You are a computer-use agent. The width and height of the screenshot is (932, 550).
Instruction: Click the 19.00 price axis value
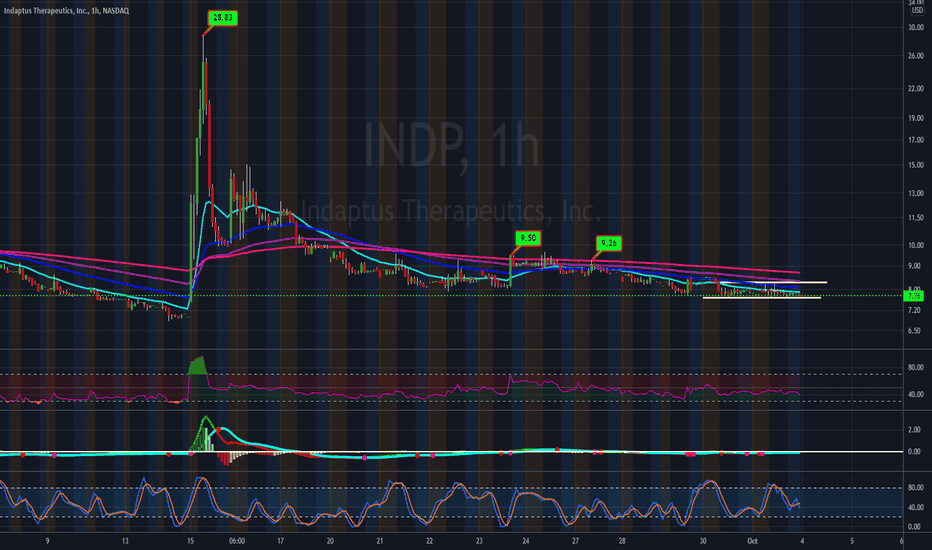915,118
